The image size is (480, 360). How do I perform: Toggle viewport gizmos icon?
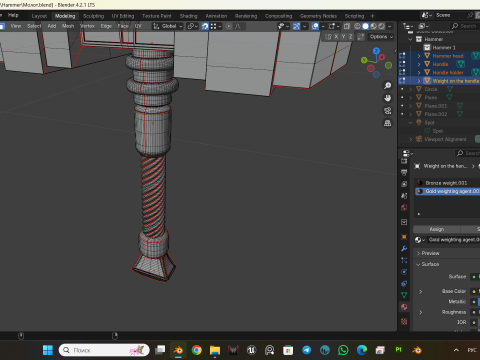pyautogui.click(x=296, y=26)
